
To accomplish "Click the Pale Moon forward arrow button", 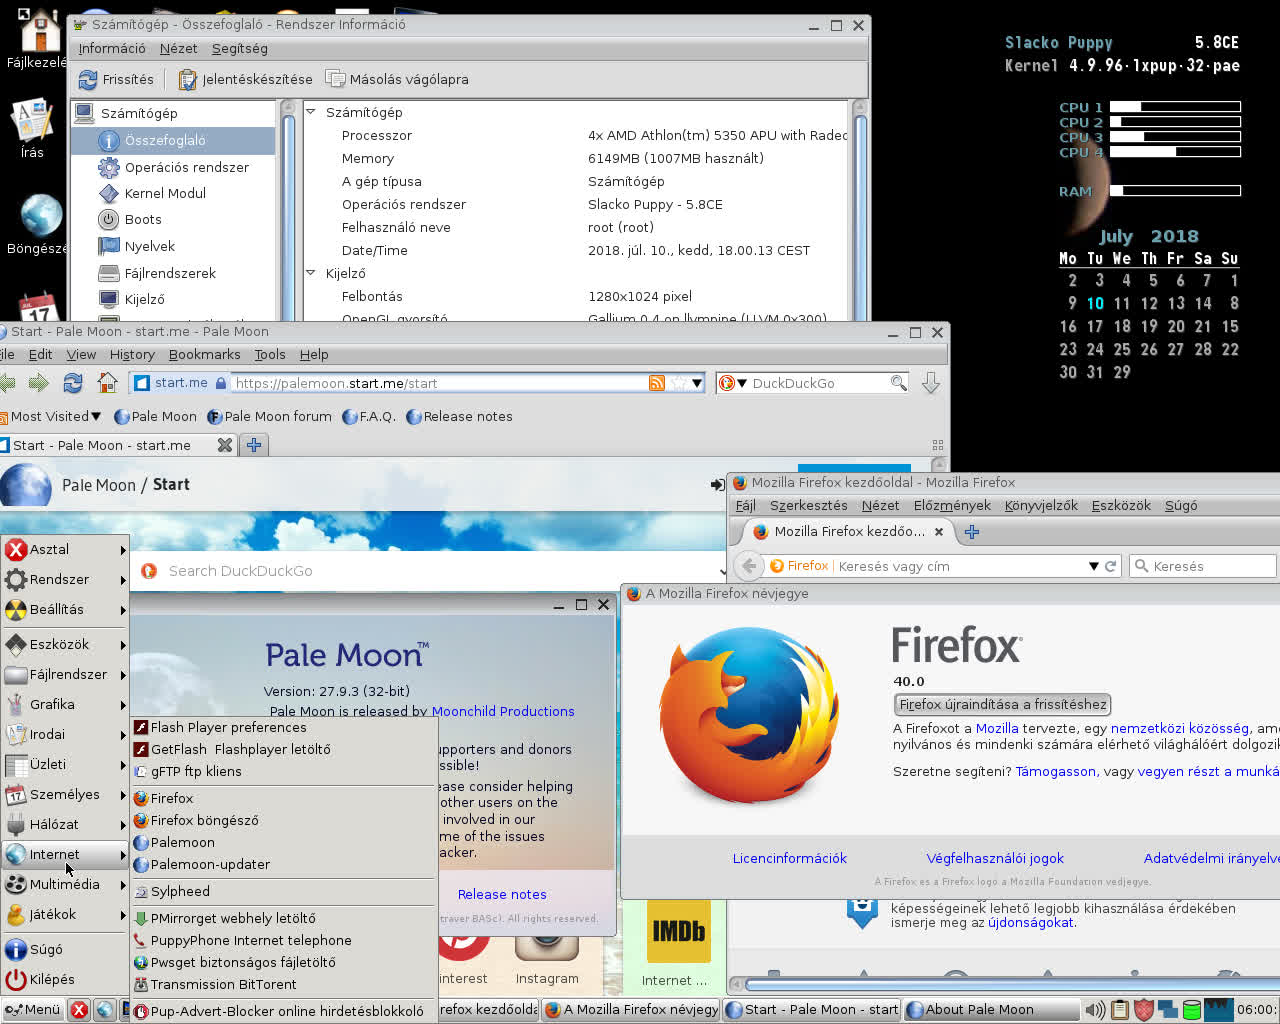I will pos(39,382).
